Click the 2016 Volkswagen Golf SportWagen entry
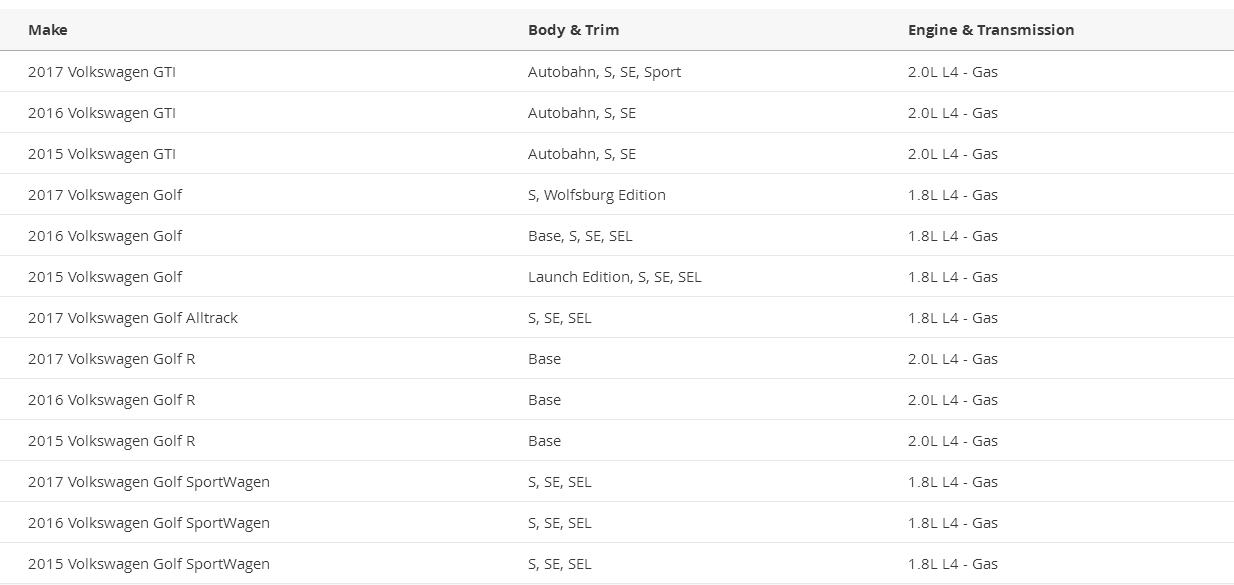This screenshot has width=1234, height=585. pos(149,523)
